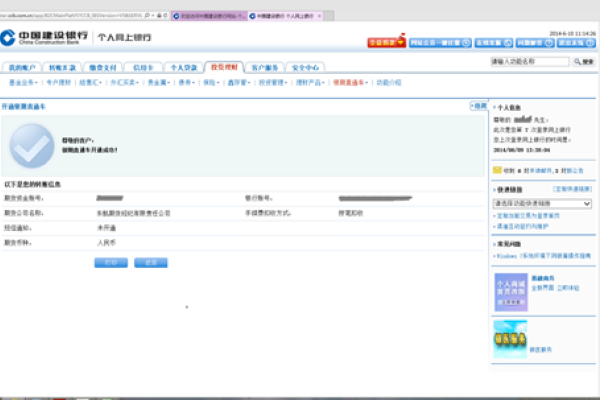This screenshot has height=400, width=600.
Task: Open the mail envelope message icon
Action: (x=498, y=170)
